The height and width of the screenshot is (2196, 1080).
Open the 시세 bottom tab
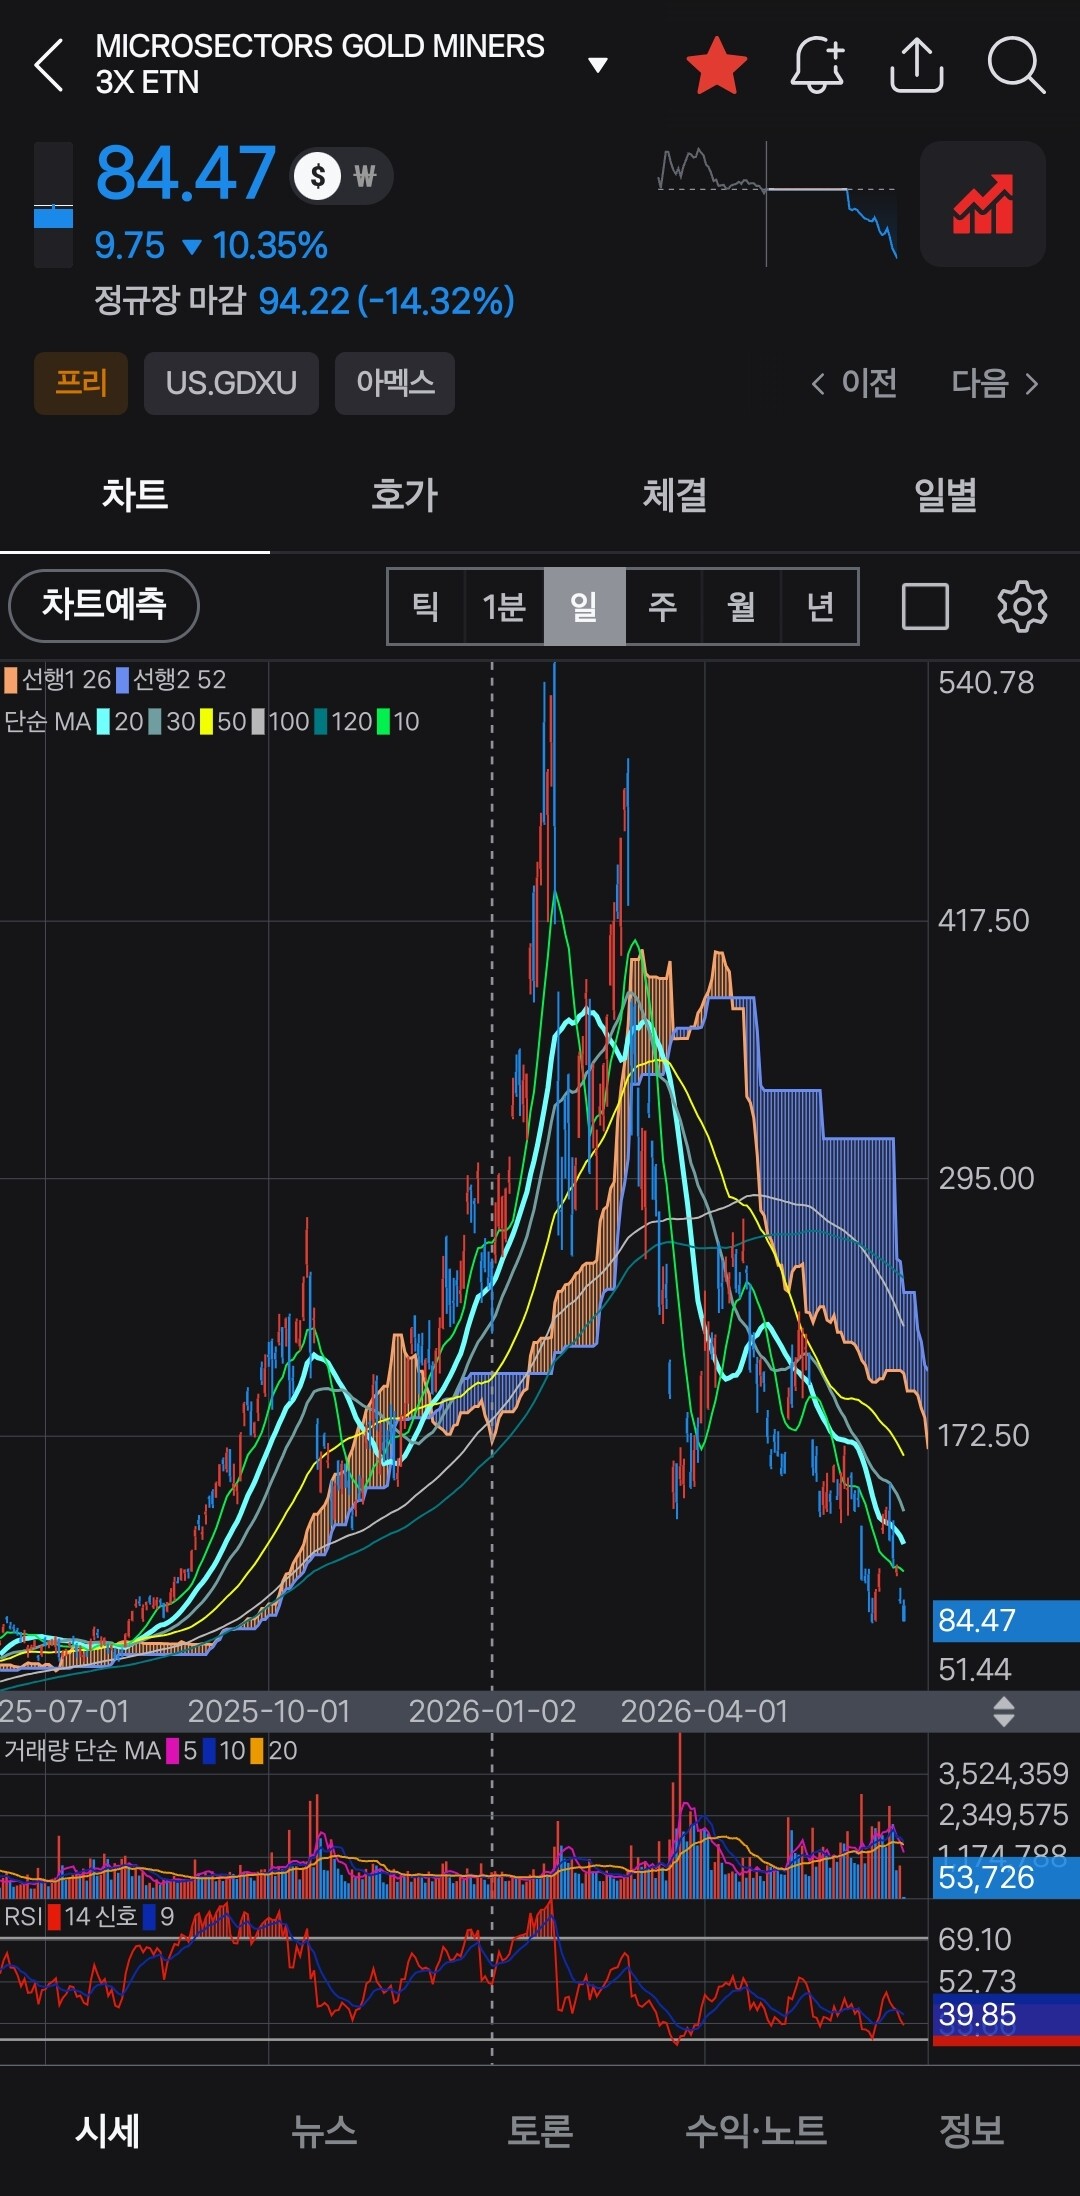108,2131
